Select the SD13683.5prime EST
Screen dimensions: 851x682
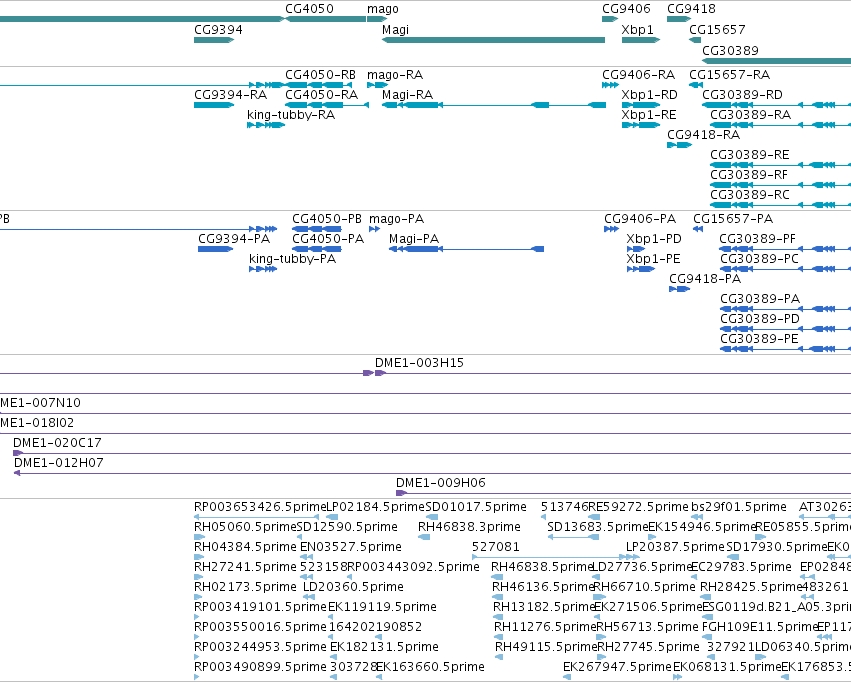[573, 537]
